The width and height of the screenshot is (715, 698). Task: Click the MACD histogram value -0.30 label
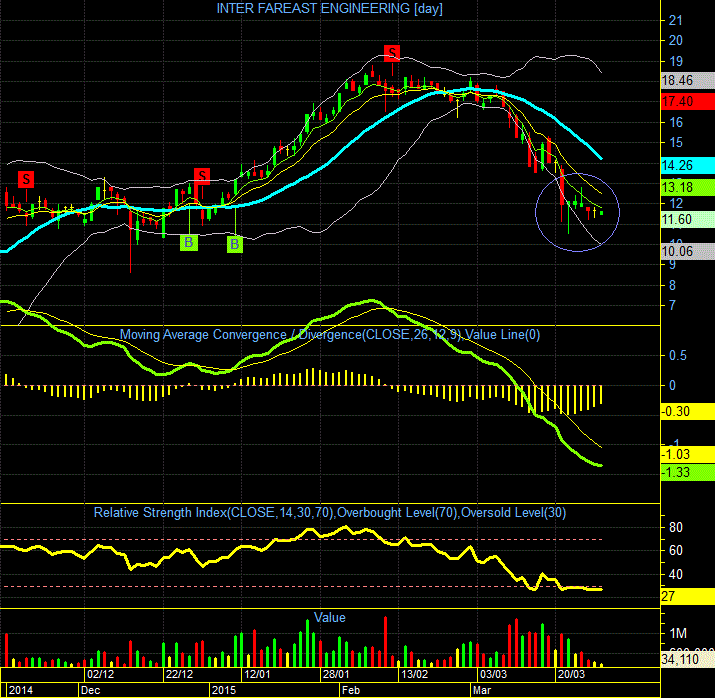(687, 412)
